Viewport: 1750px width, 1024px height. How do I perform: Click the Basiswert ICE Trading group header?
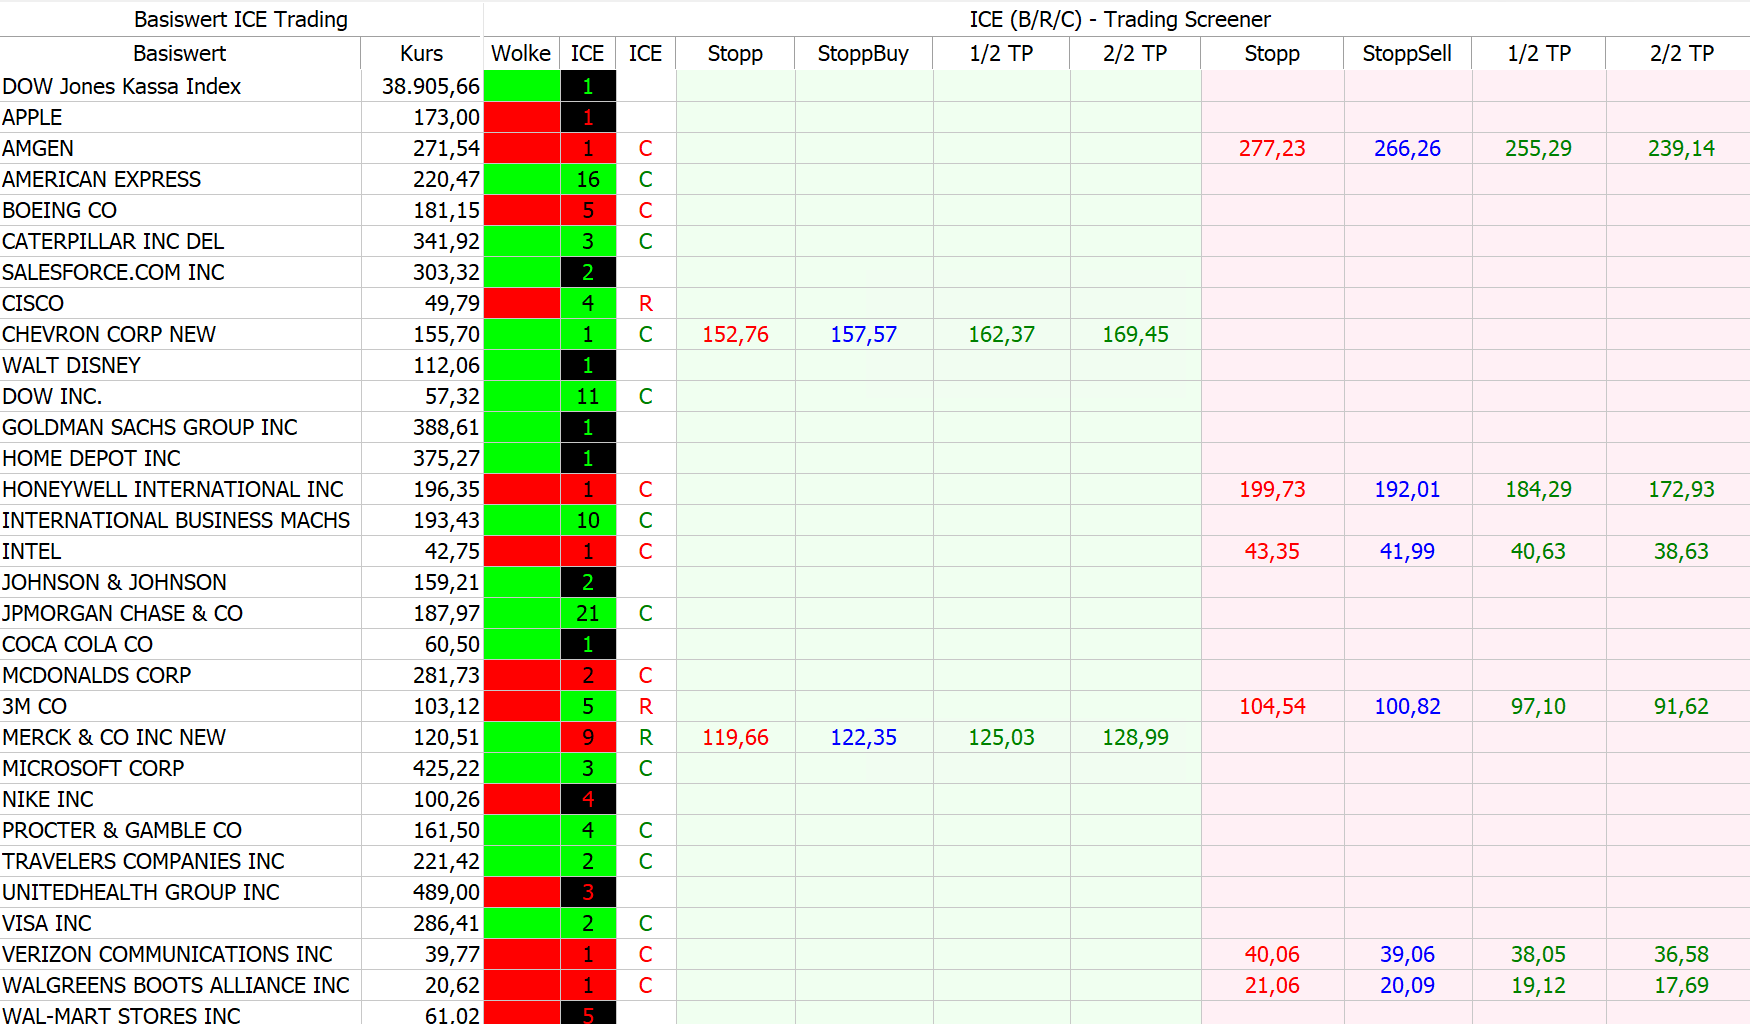(x=241, y=19)
